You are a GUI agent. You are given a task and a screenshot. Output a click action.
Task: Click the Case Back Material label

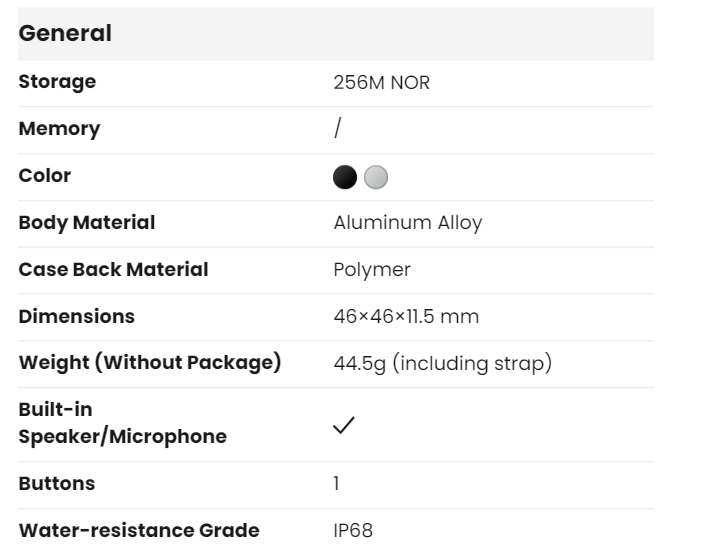(x=114, y=269)
